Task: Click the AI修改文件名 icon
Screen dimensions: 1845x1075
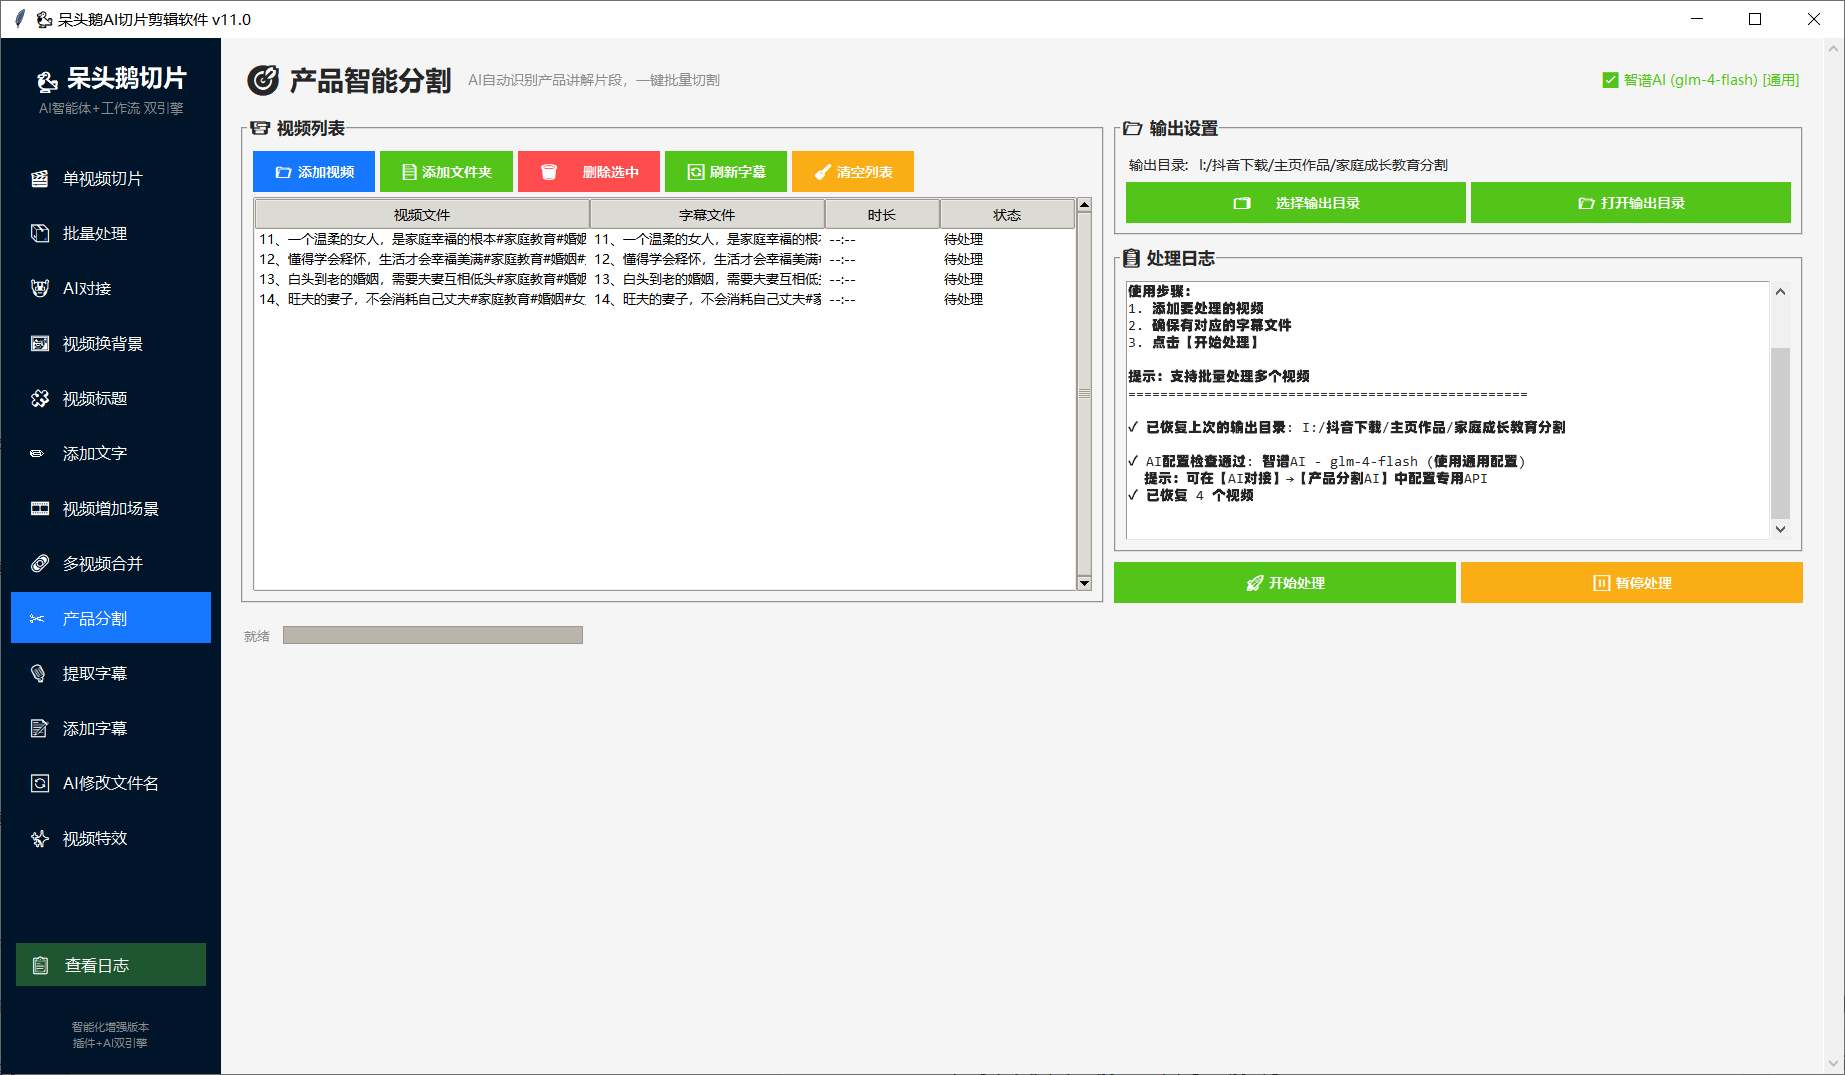Action: click(x=40, y=783)
